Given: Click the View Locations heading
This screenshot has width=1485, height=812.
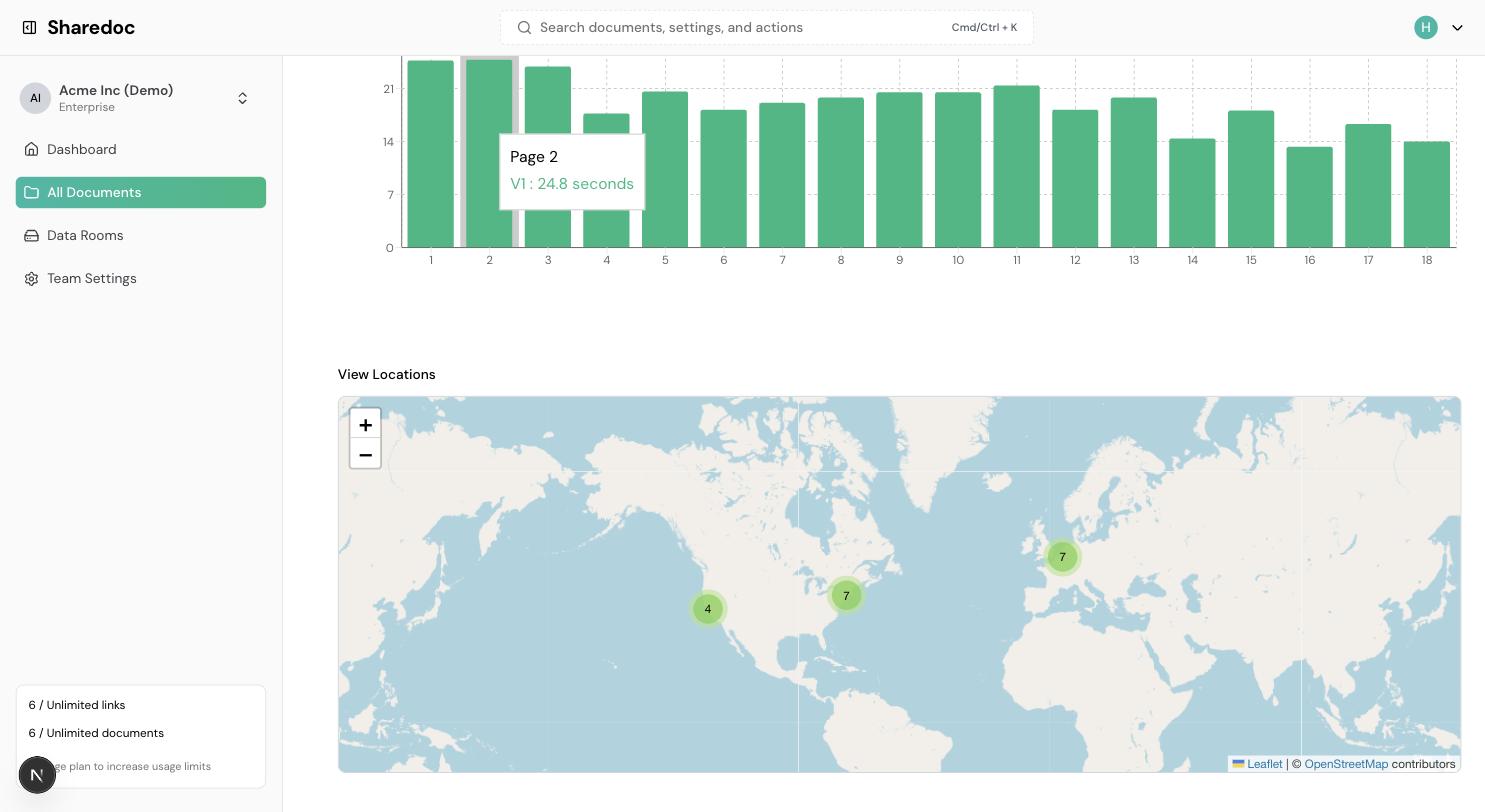Looking at the screenshot, I should point(387,374).
